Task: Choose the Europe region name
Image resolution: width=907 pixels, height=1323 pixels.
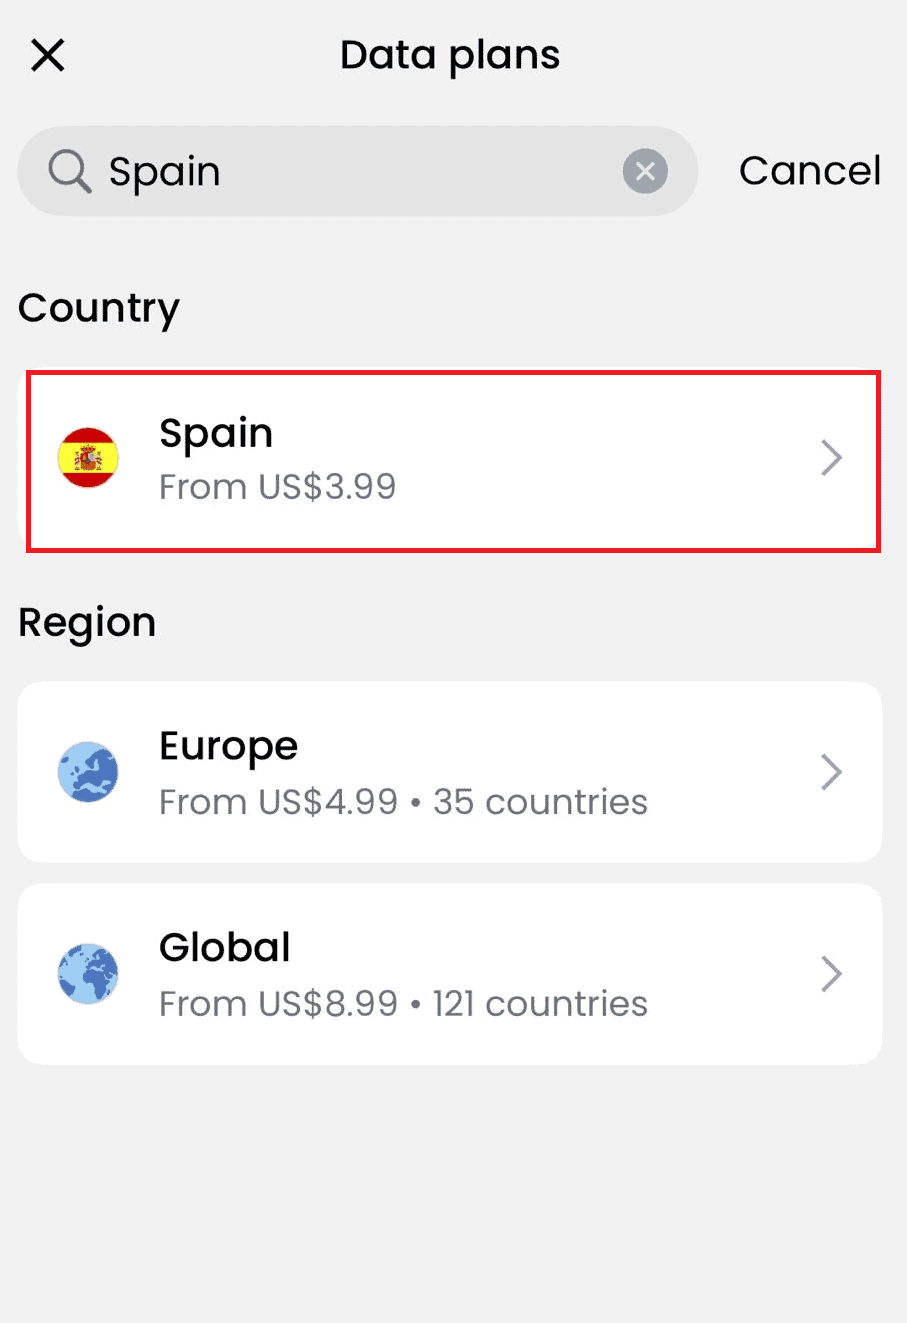Action: [228, 746]
